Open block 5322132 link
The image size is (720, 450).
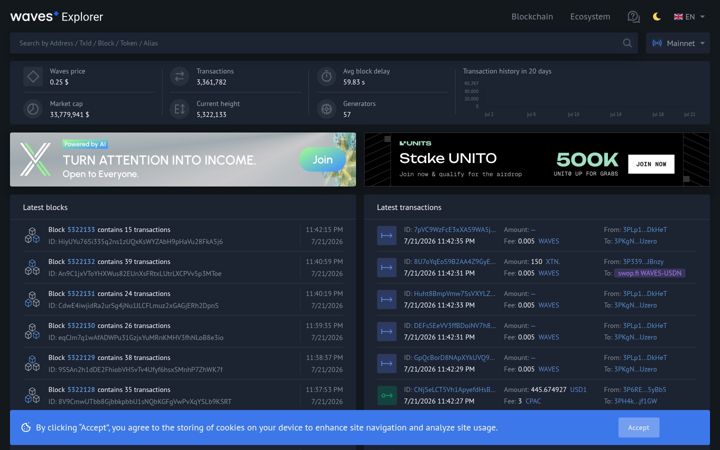point(81,262)
